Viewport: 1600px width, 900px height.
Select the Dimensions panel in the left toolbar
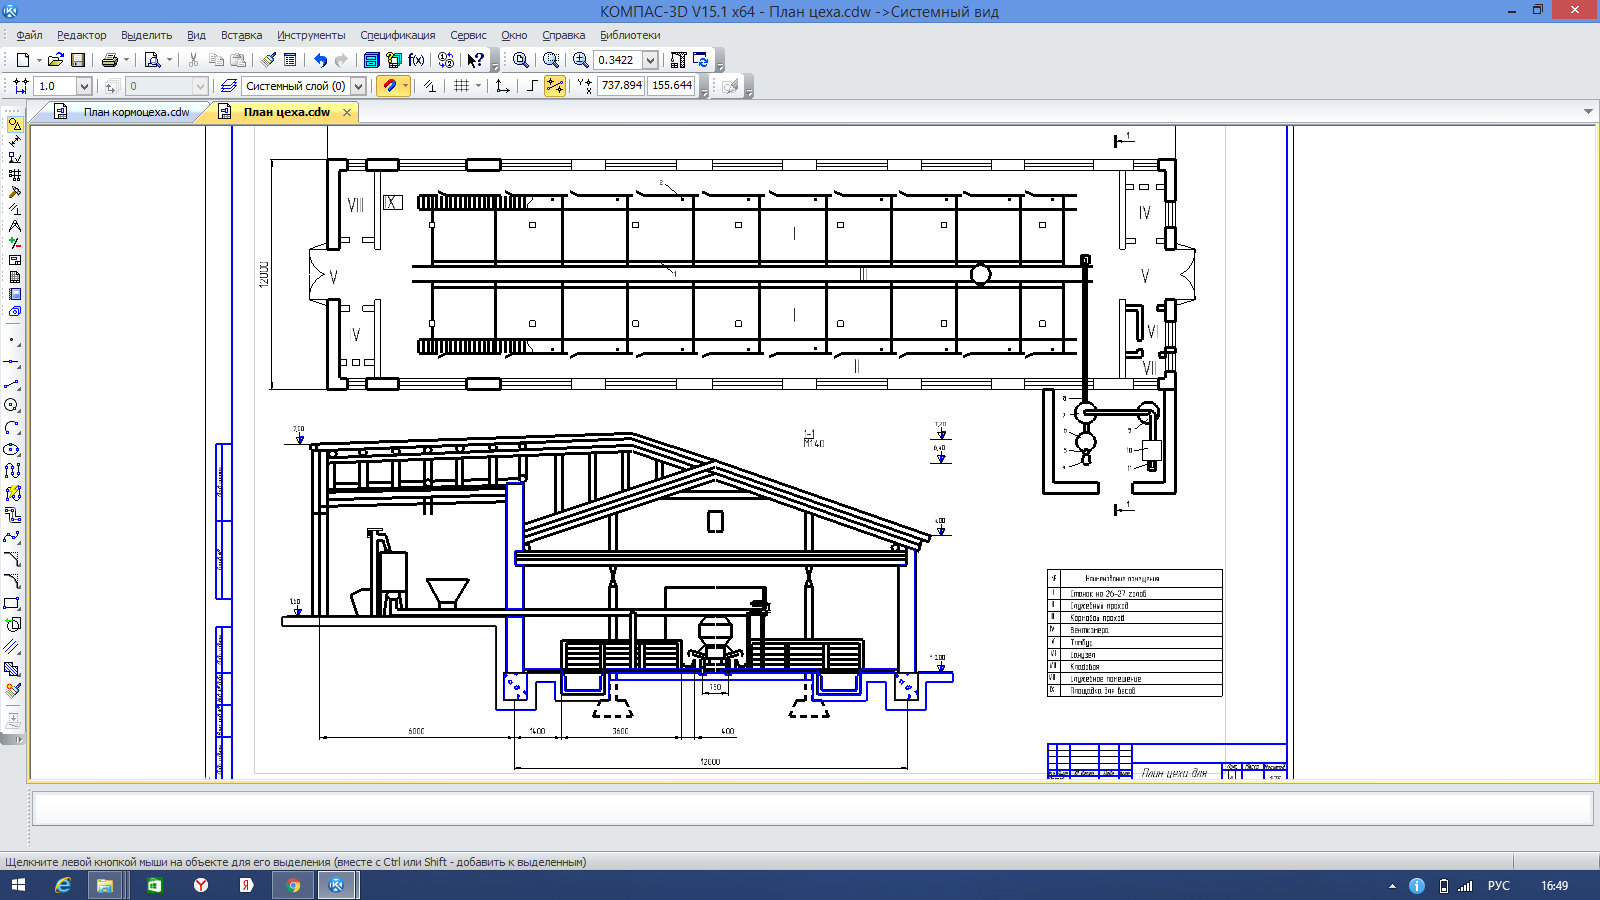(x=15, y=141)
